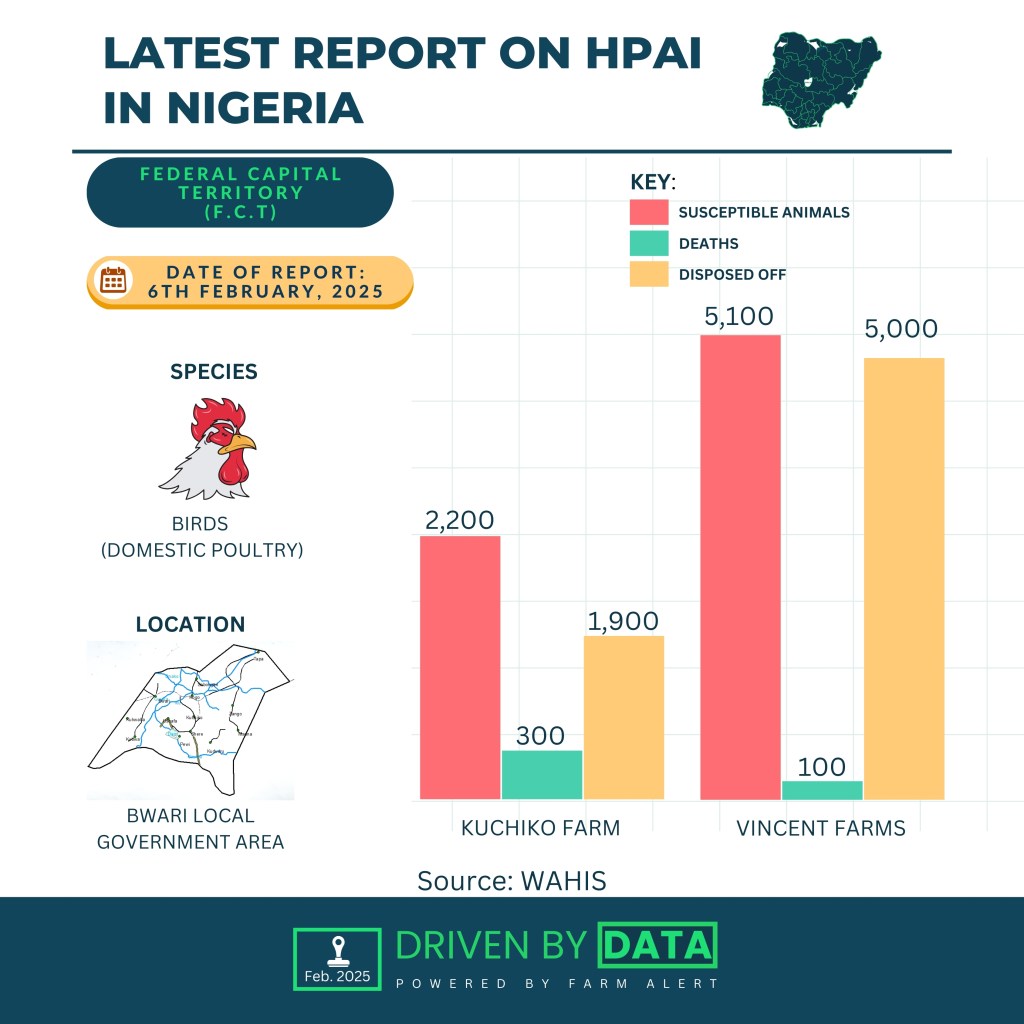Click the Feb. 2025 stamp icon
This screenshot has width=1024, height=1024.
[337, 958]
